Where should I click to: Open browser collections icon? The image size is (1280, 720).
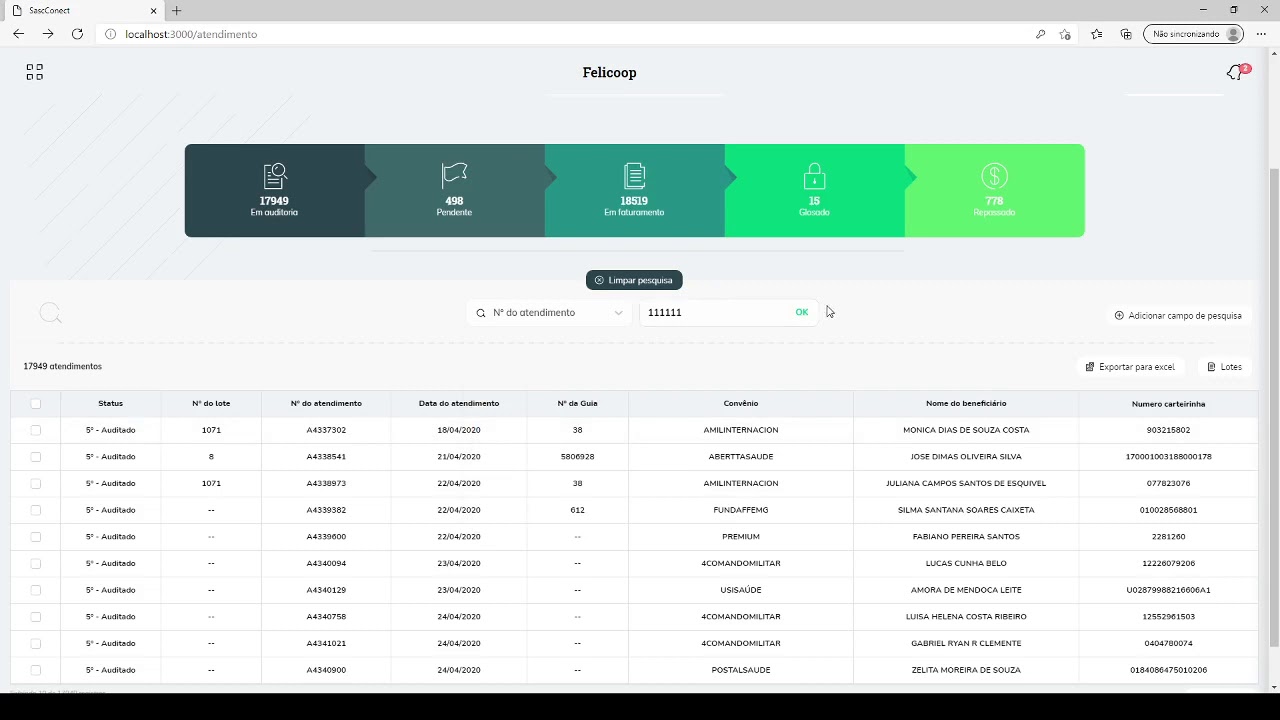tap(1126, 34)
